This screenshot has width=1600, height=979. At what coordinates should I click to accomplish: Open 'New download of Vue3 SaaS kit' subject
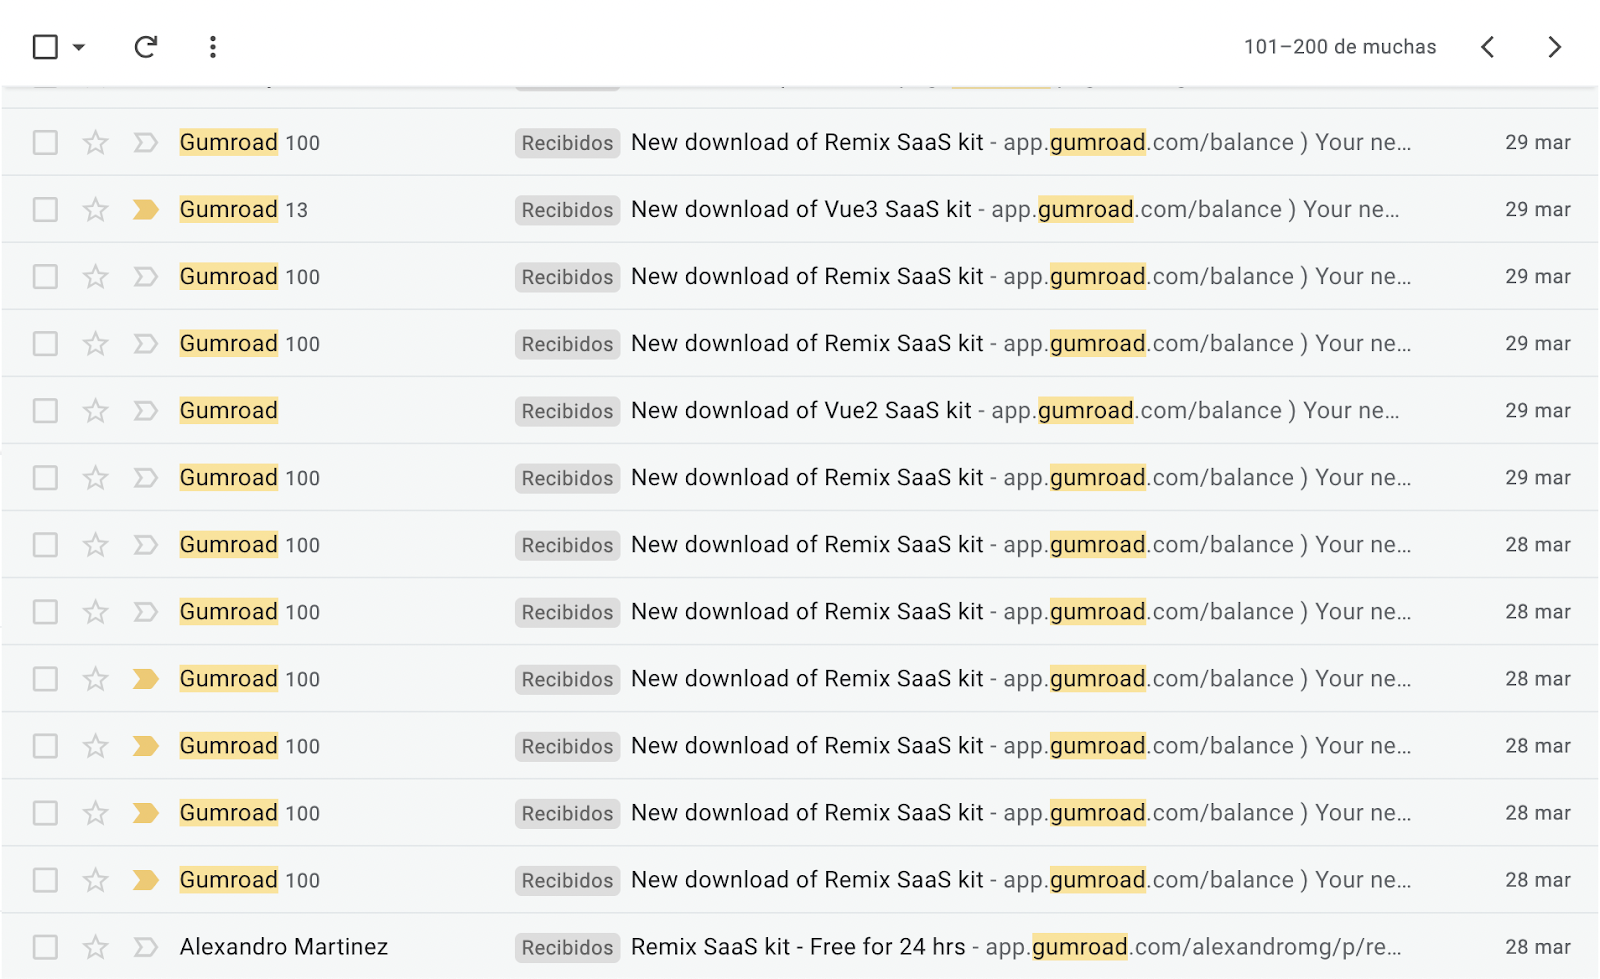(801, 209)
